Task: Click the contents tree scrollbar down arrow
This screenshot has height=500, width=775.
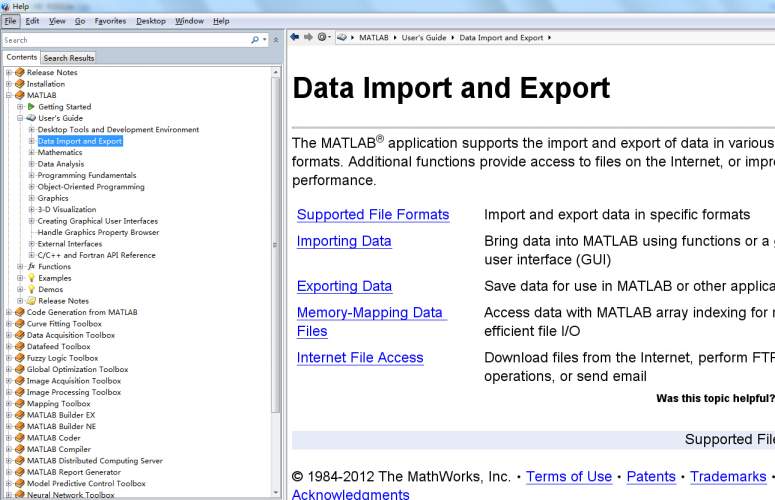Action: [x=276, y=492]
